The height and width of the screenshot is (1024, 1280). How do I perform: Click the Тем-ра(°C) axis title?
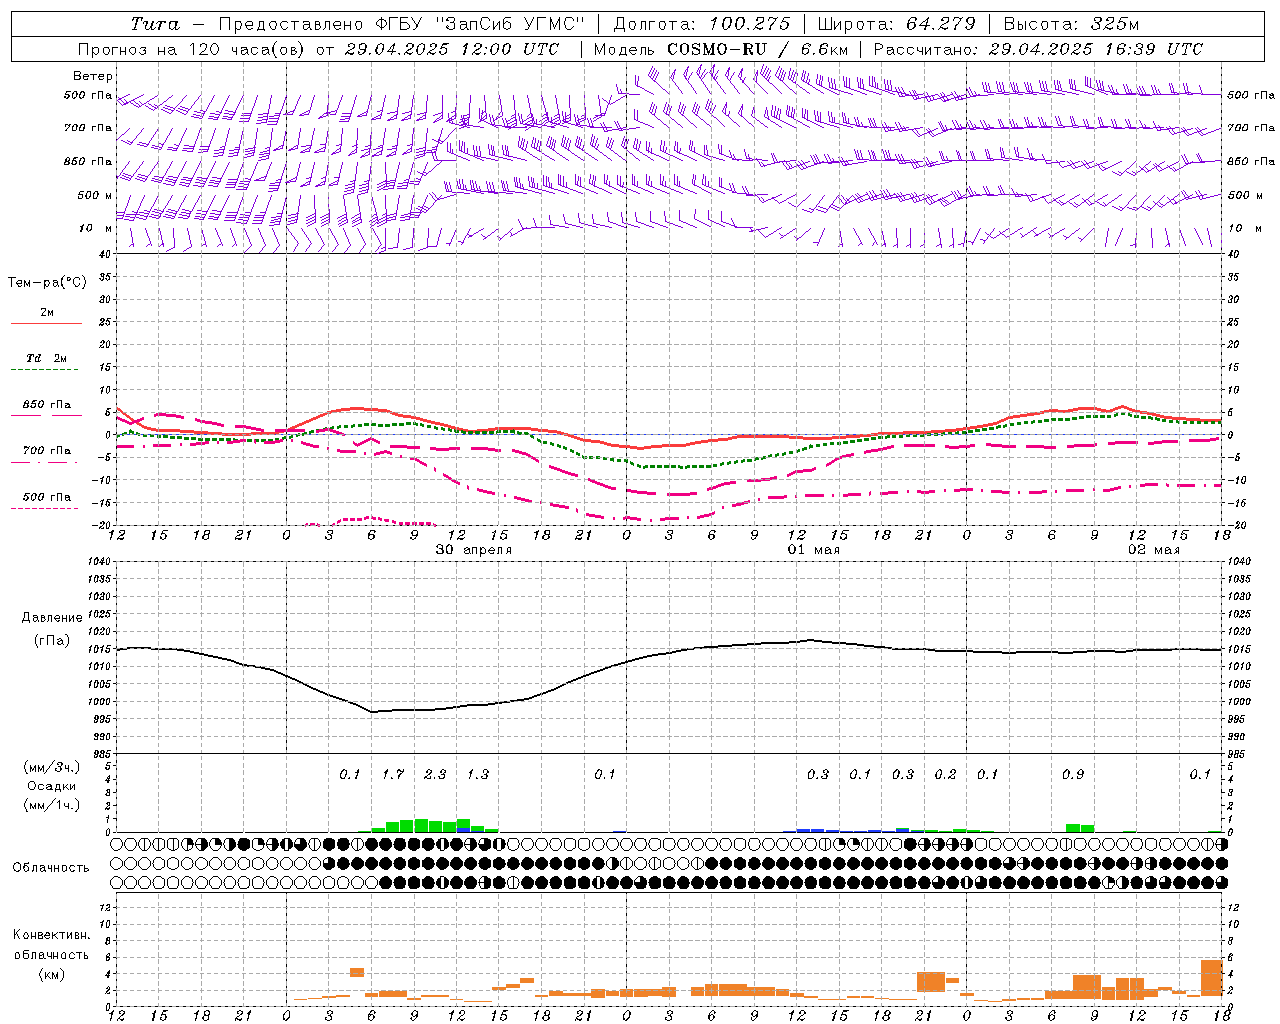(x=47, y=283)
